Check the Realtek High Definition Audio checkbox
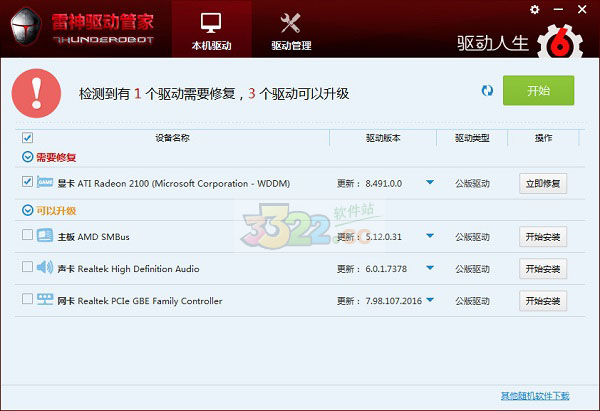The height and width of the screenshot is (411, 600). coord(27,266)
